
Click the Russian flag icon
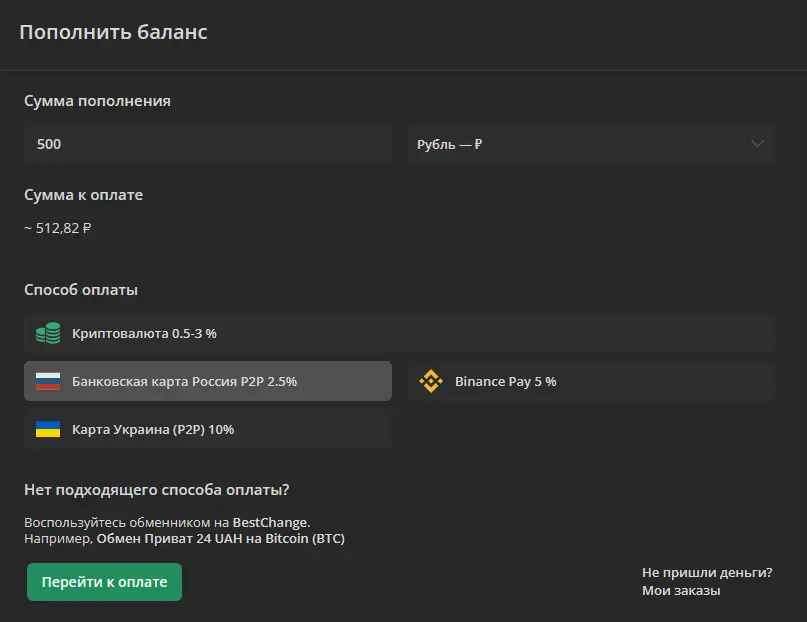[x=48, y=381]
